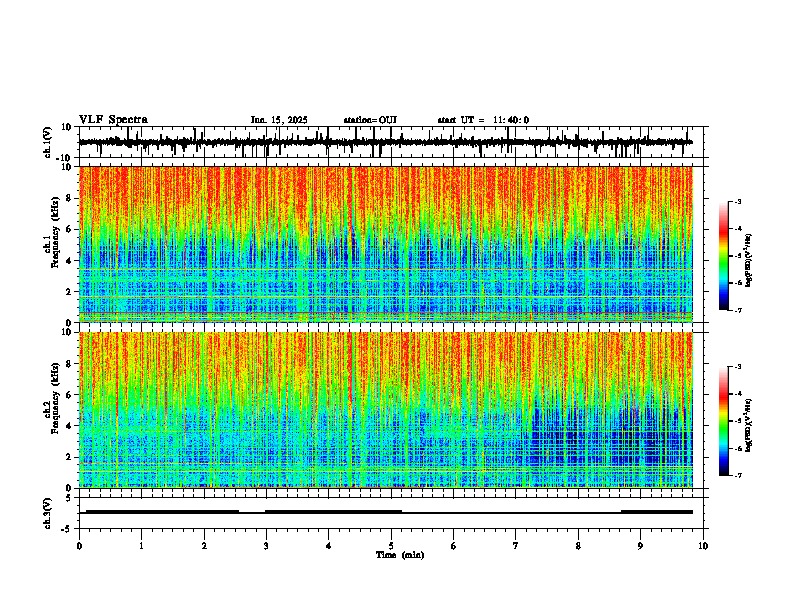
Task: Click the "4" kHz tick of ch.1 spectrogram
Action: [70, 261]
